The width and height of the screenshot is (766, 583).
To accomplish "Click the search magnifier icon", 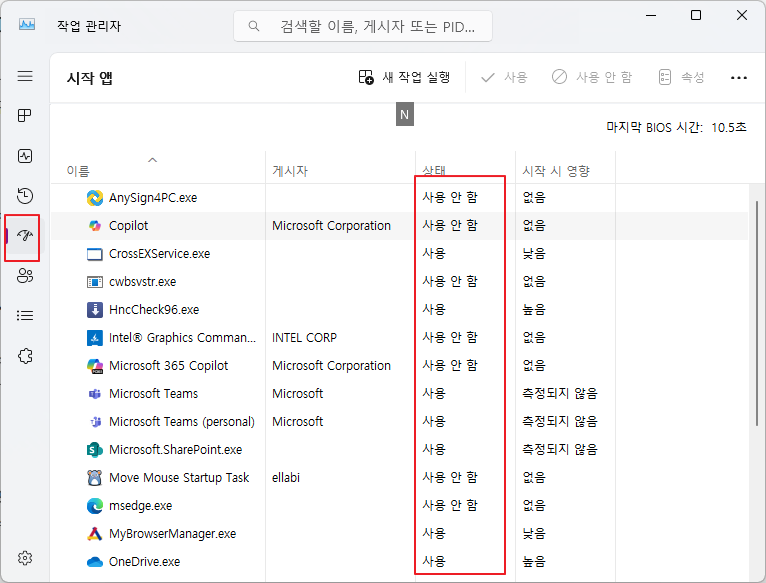I will 254,26.
